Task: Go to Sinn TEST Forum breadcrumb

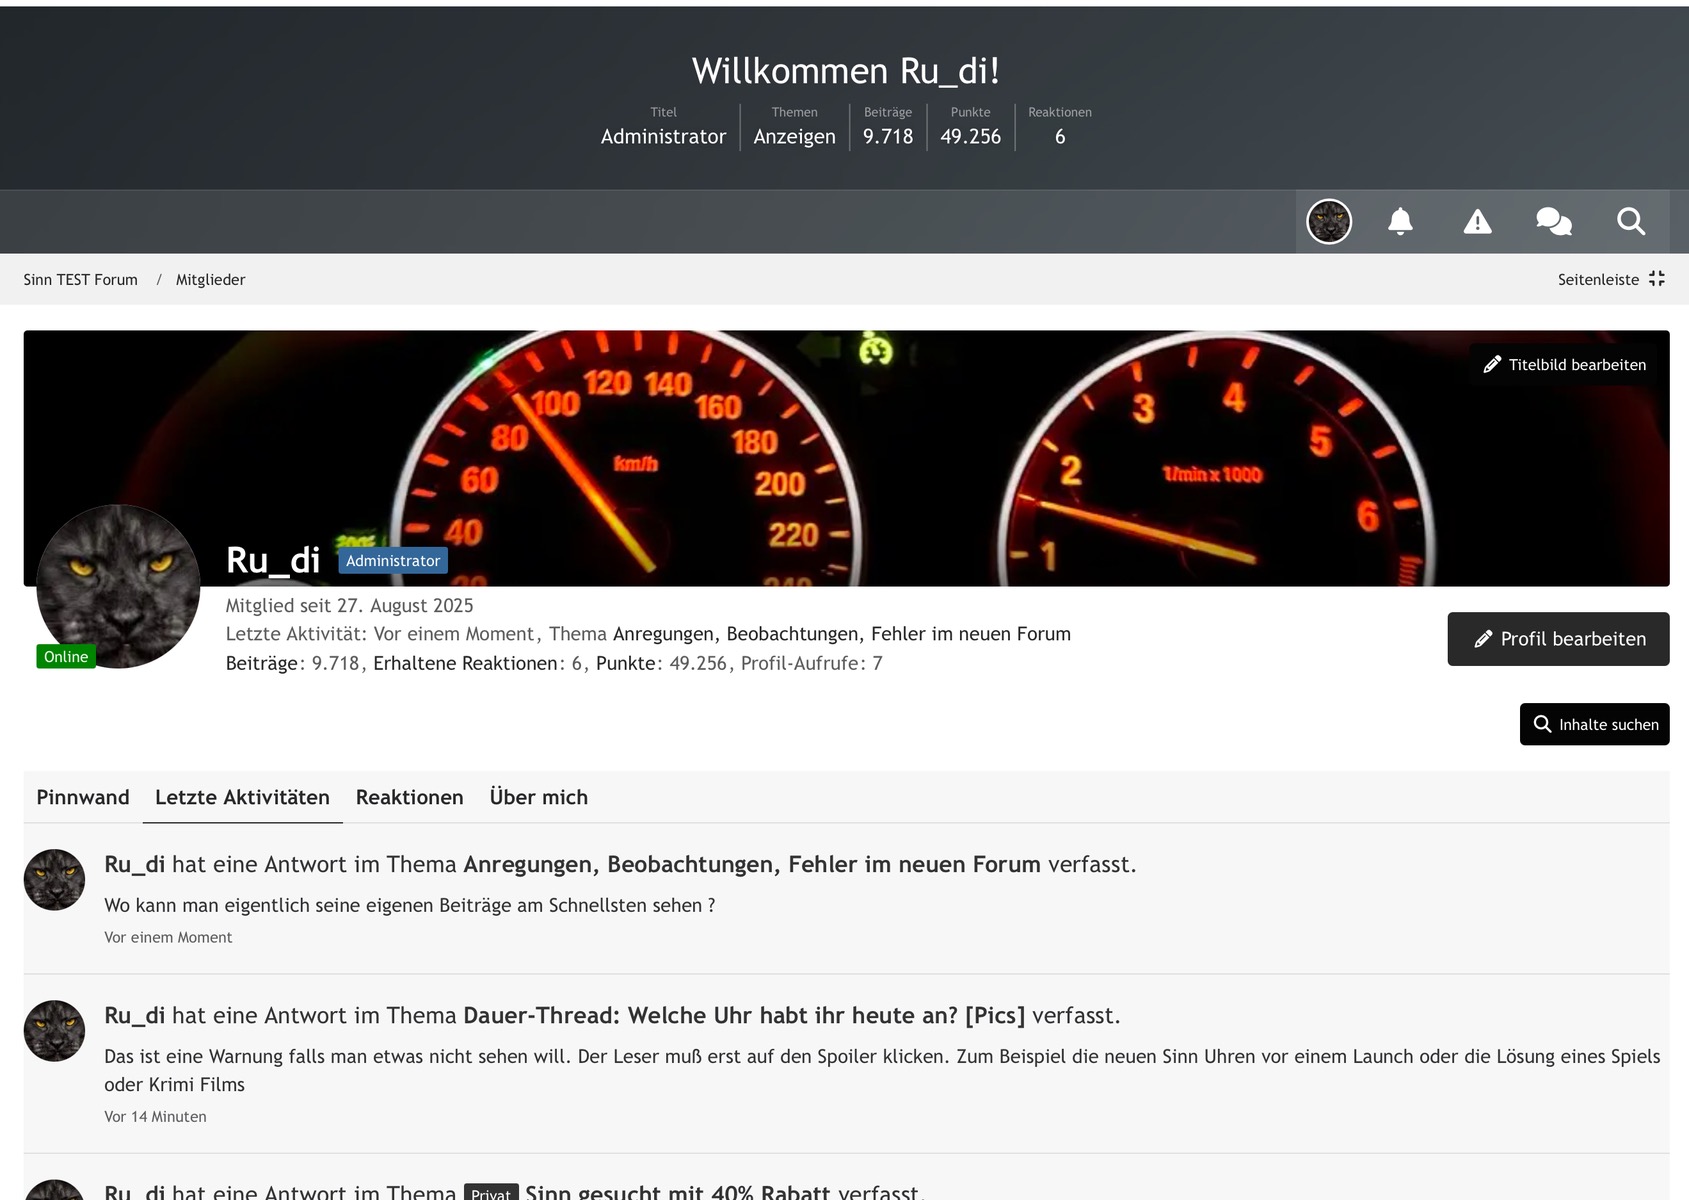Action: 81,280
